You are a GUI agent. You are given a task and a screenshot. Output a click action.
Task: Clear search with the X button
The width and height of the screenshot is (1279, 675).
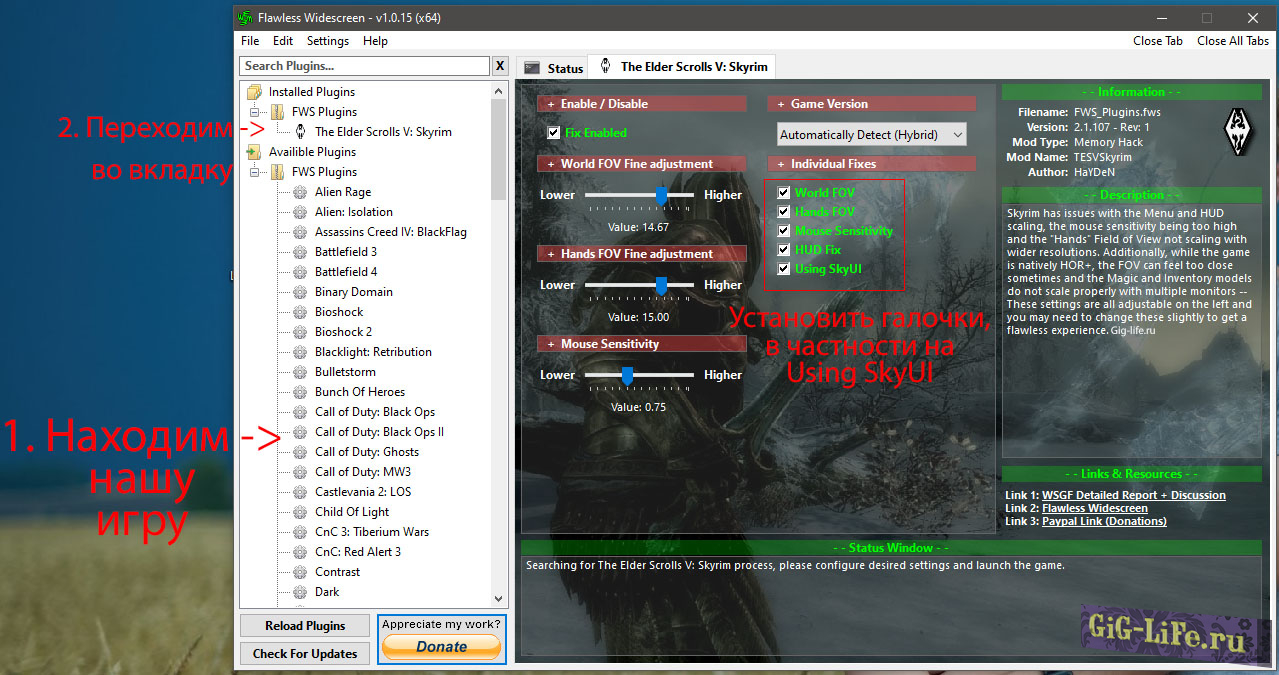(x=500, y=66)
